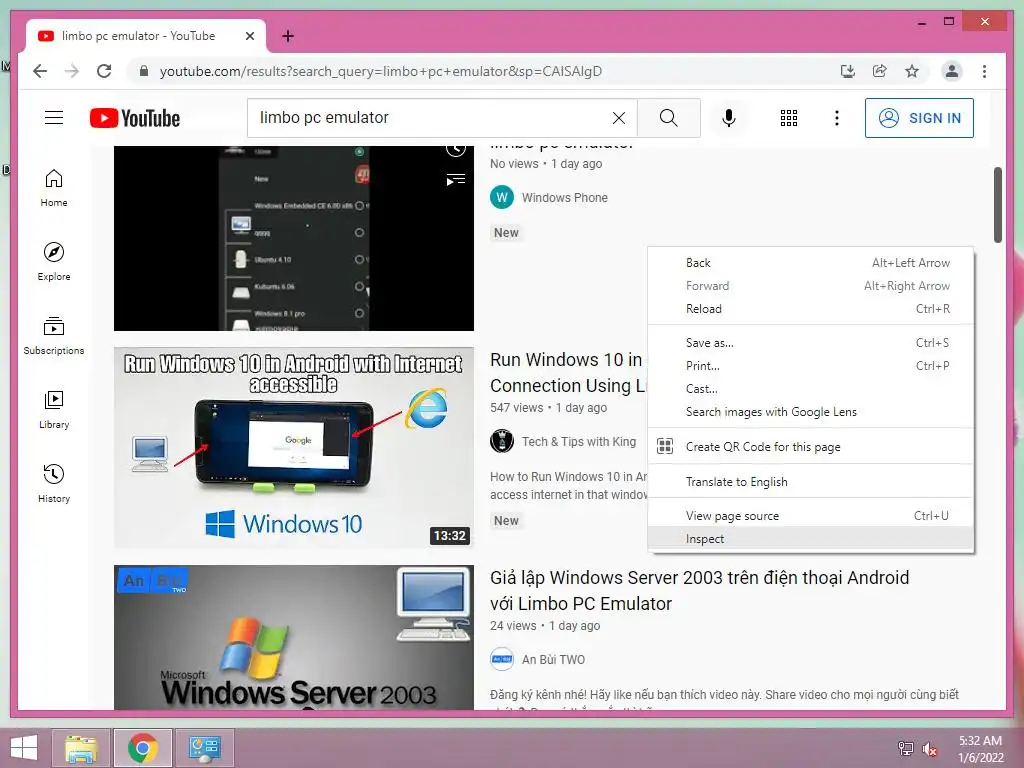Open YouTube settings three-dot menu
Image resolution: width=1024 pixels, height=768 pixels.
coord(837,118)
